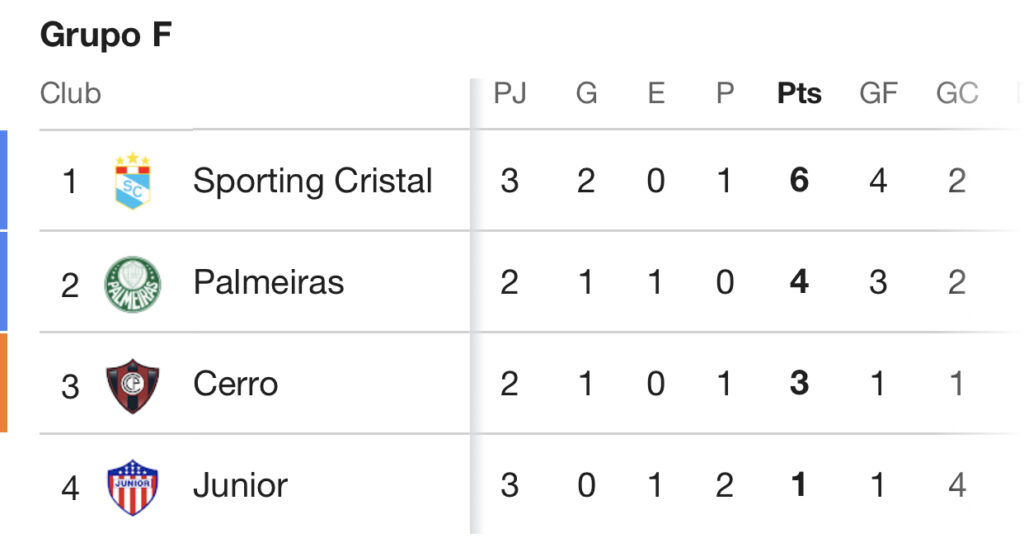Open the Palmeiras team link
Viewport: 1024px width, 557px height.
(x=268, y=283)
